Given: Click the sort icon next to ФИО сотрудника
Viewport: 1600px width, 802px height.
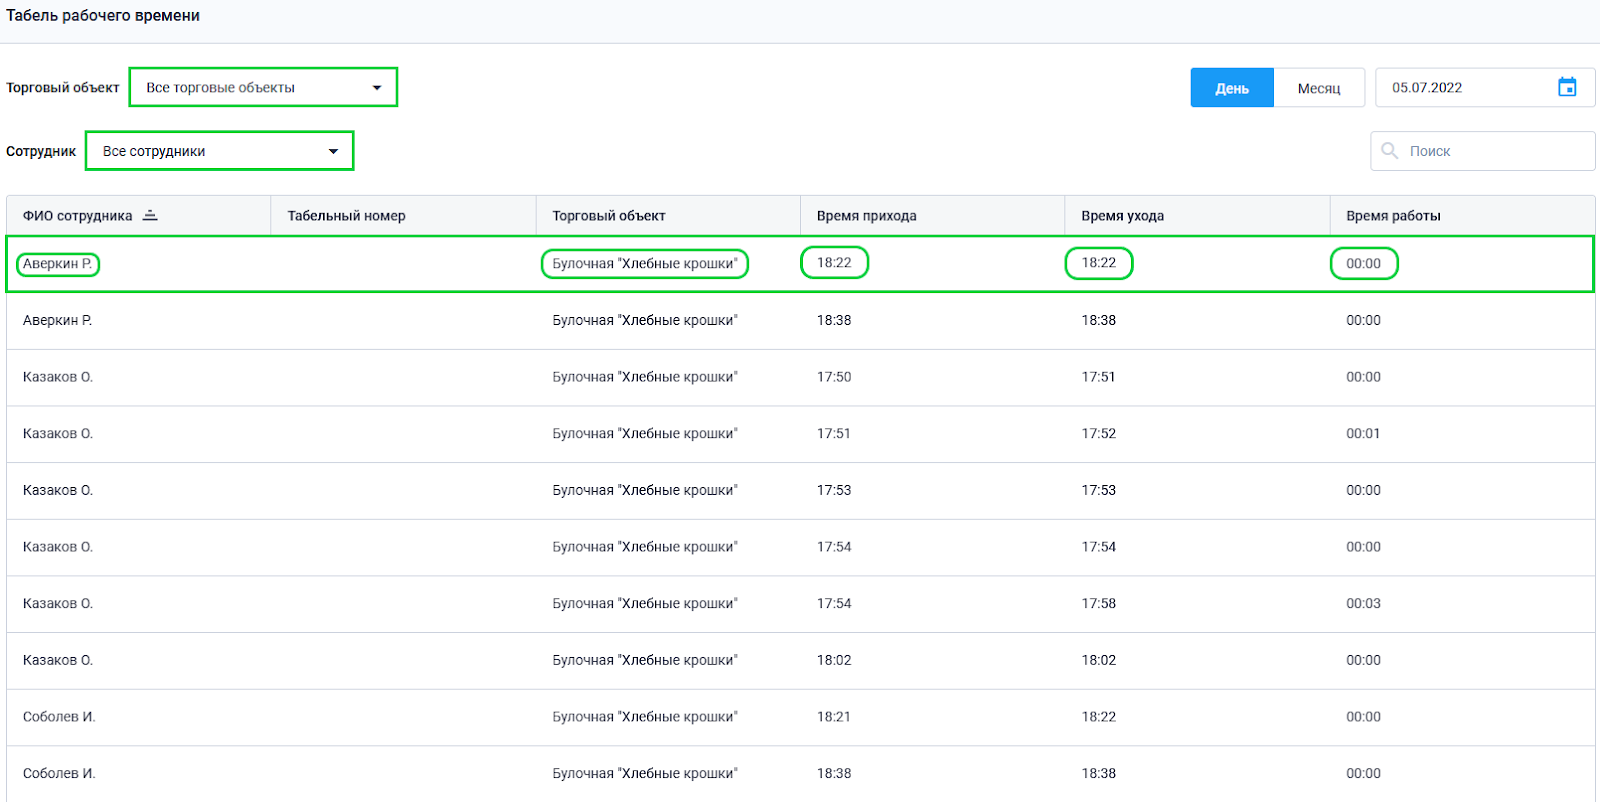Looking at the screenshot, I should tap(150, 215).
